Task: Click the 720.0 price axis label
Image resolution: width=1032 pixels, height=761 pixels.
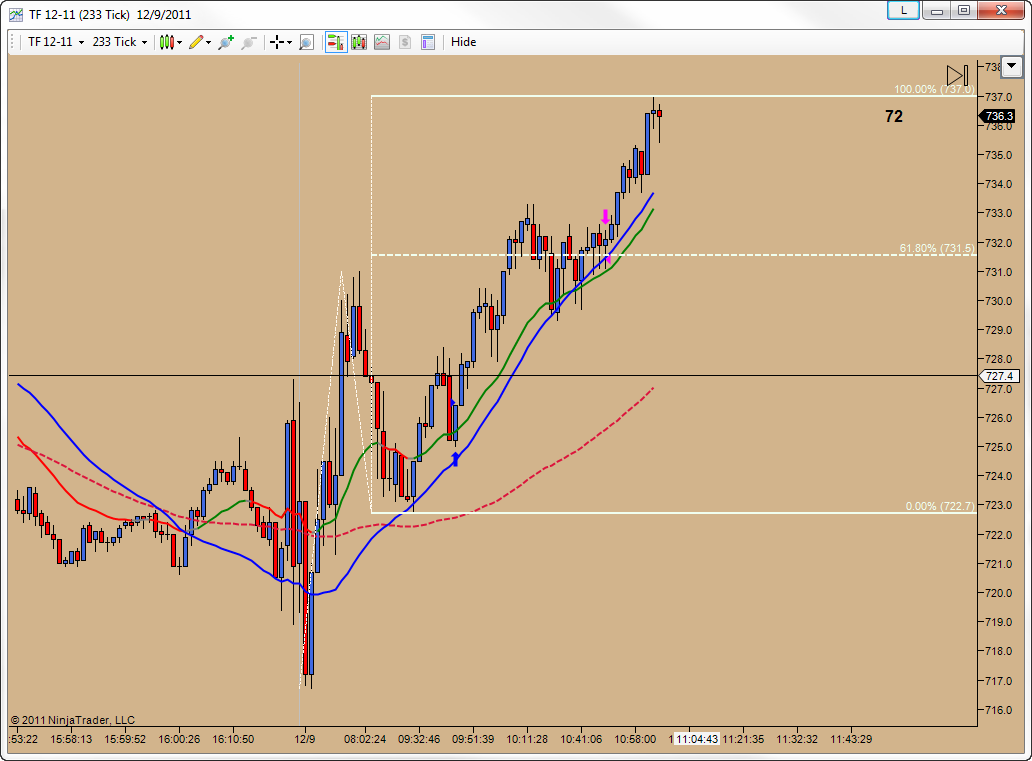Action: tap(998, 592)
